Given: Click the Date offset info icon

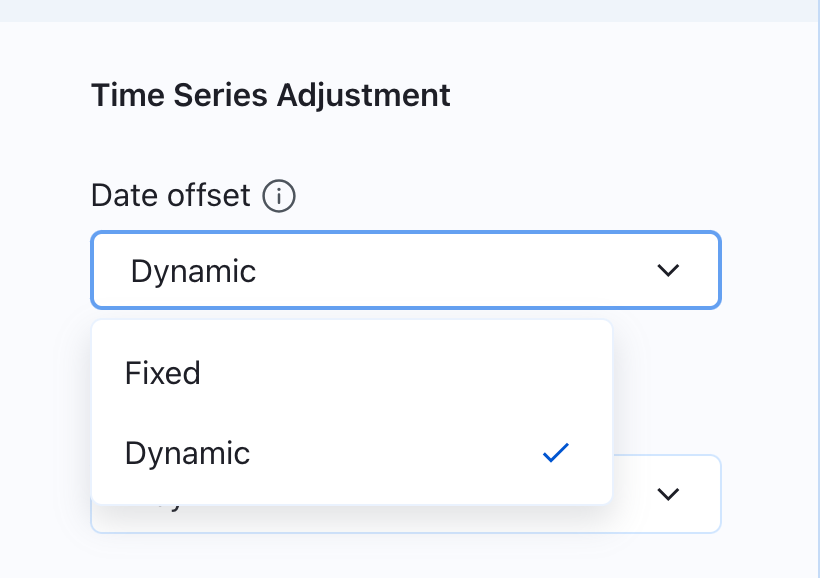Looking at the screenshot, I should pos(279,196).
